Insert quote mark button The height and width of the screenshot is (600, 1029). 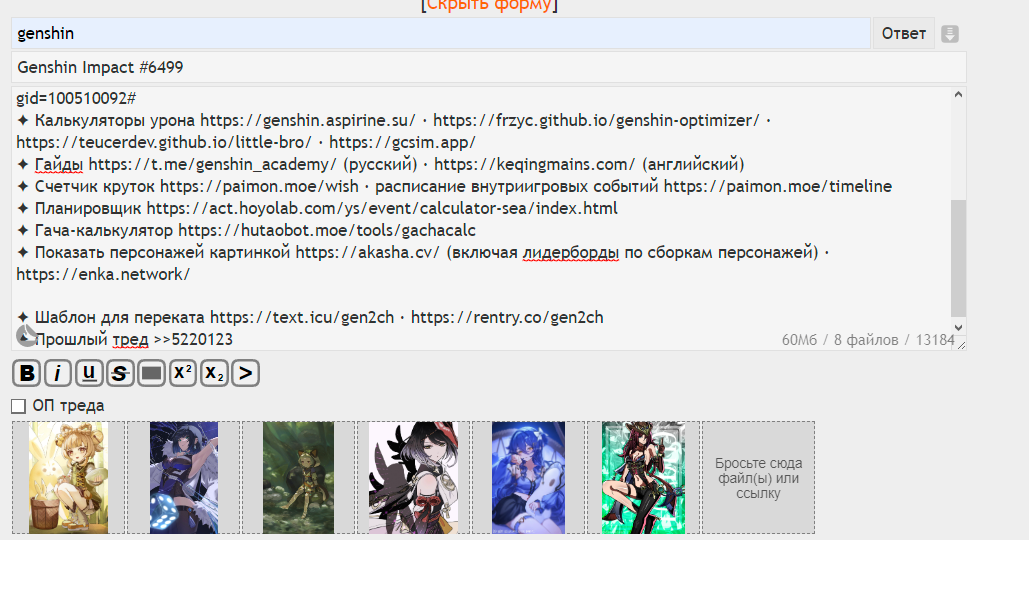pyautogui.click(x=245, y=373)
